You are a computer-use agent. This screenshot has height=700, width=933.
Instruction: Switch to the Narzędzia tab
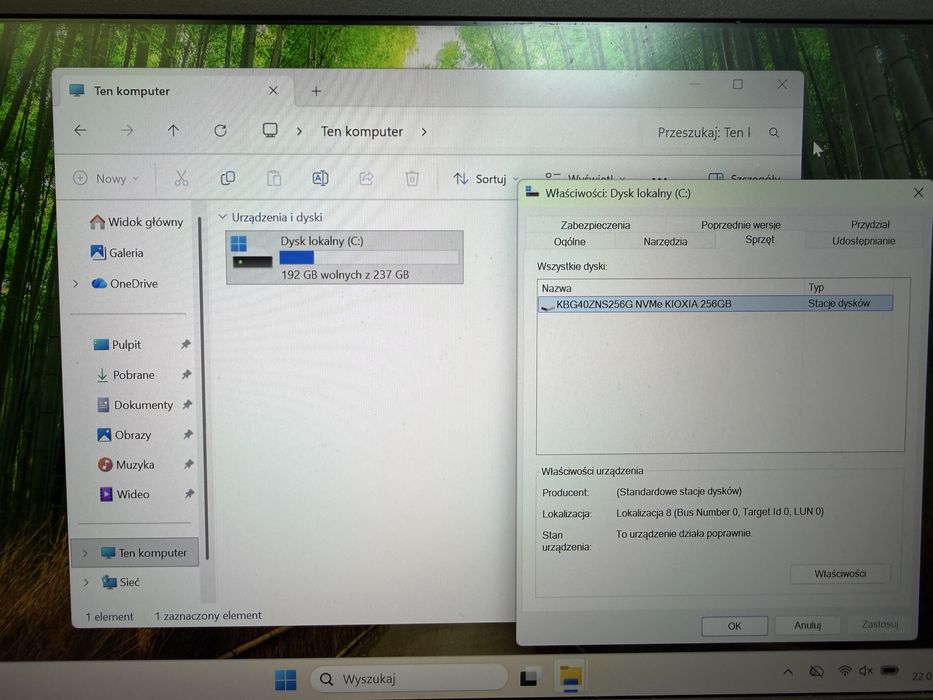click(665, 242)
